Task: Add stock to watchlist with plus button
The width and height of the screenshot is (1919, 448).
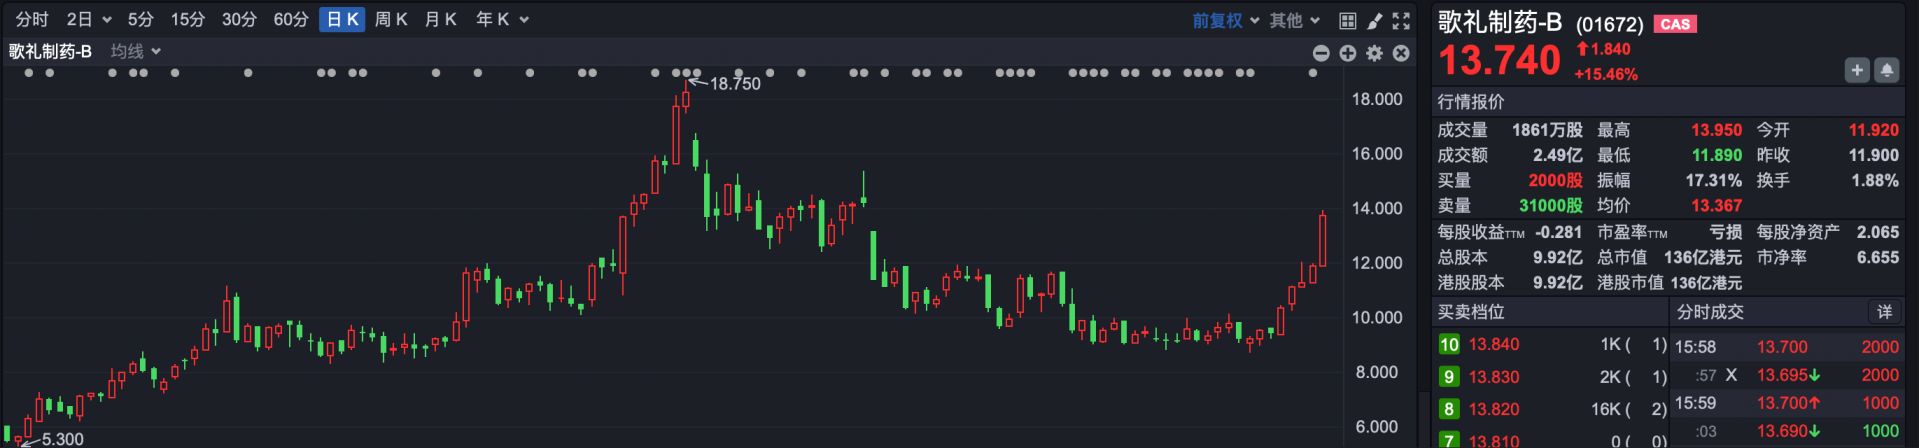Action: click(x=1857, y=70)
